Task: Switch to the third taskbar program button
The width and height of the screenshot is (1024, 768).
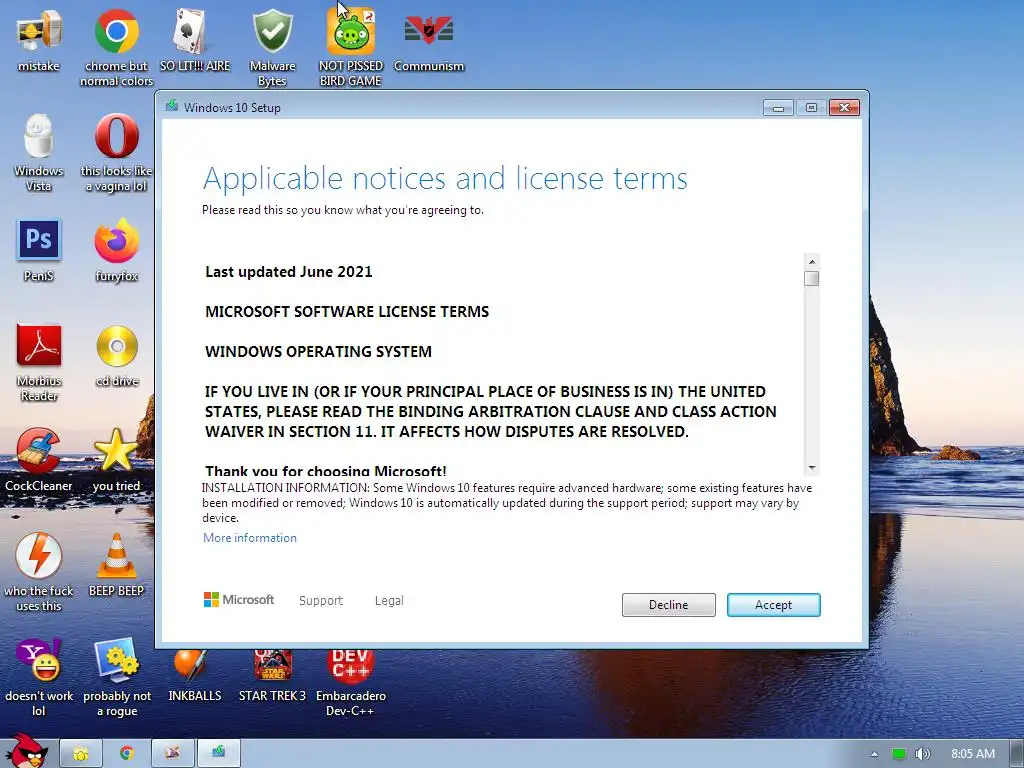Action: click(173, 753)
